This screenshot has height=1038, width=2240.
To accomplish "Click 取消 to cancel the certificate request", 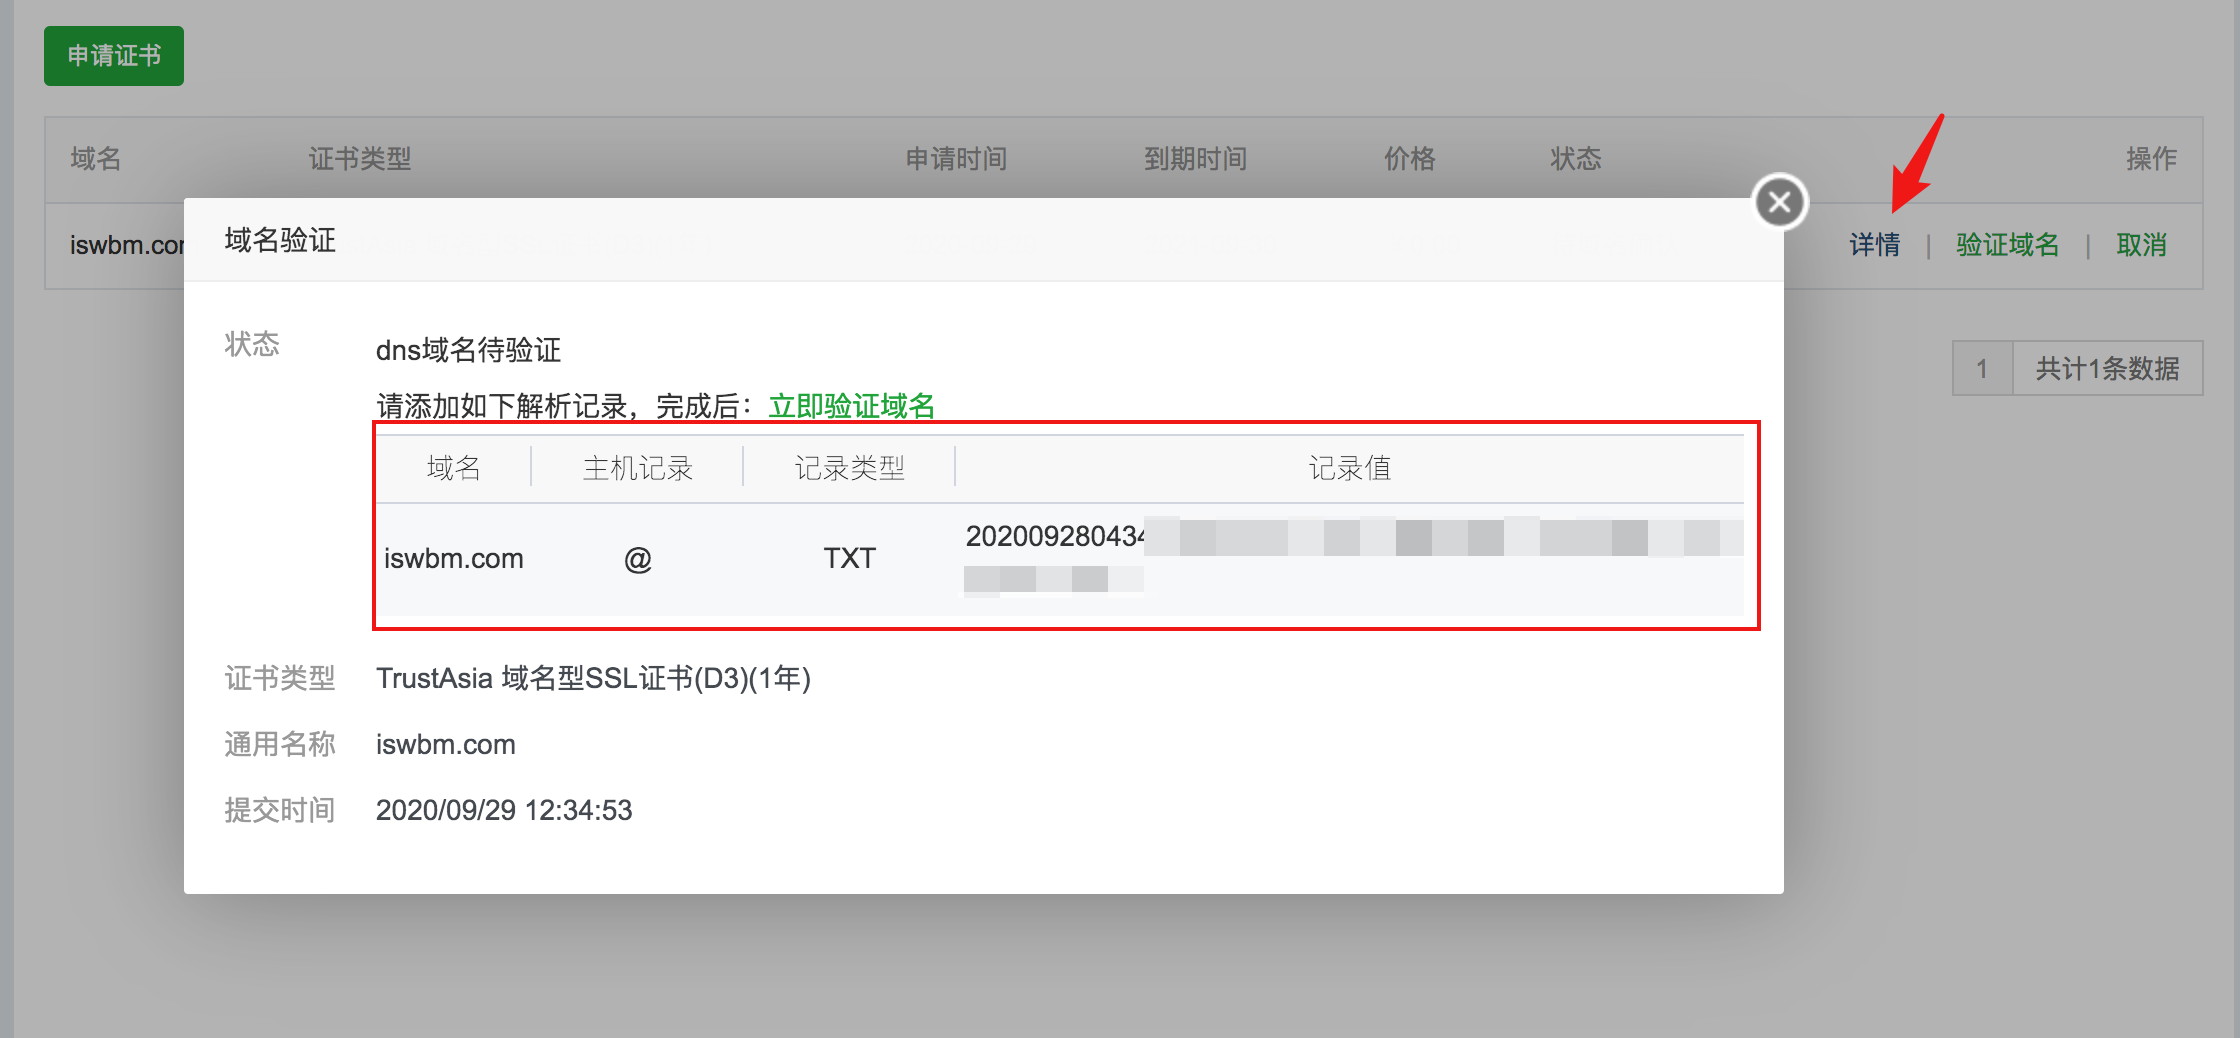I will (x=2142, y=245).
